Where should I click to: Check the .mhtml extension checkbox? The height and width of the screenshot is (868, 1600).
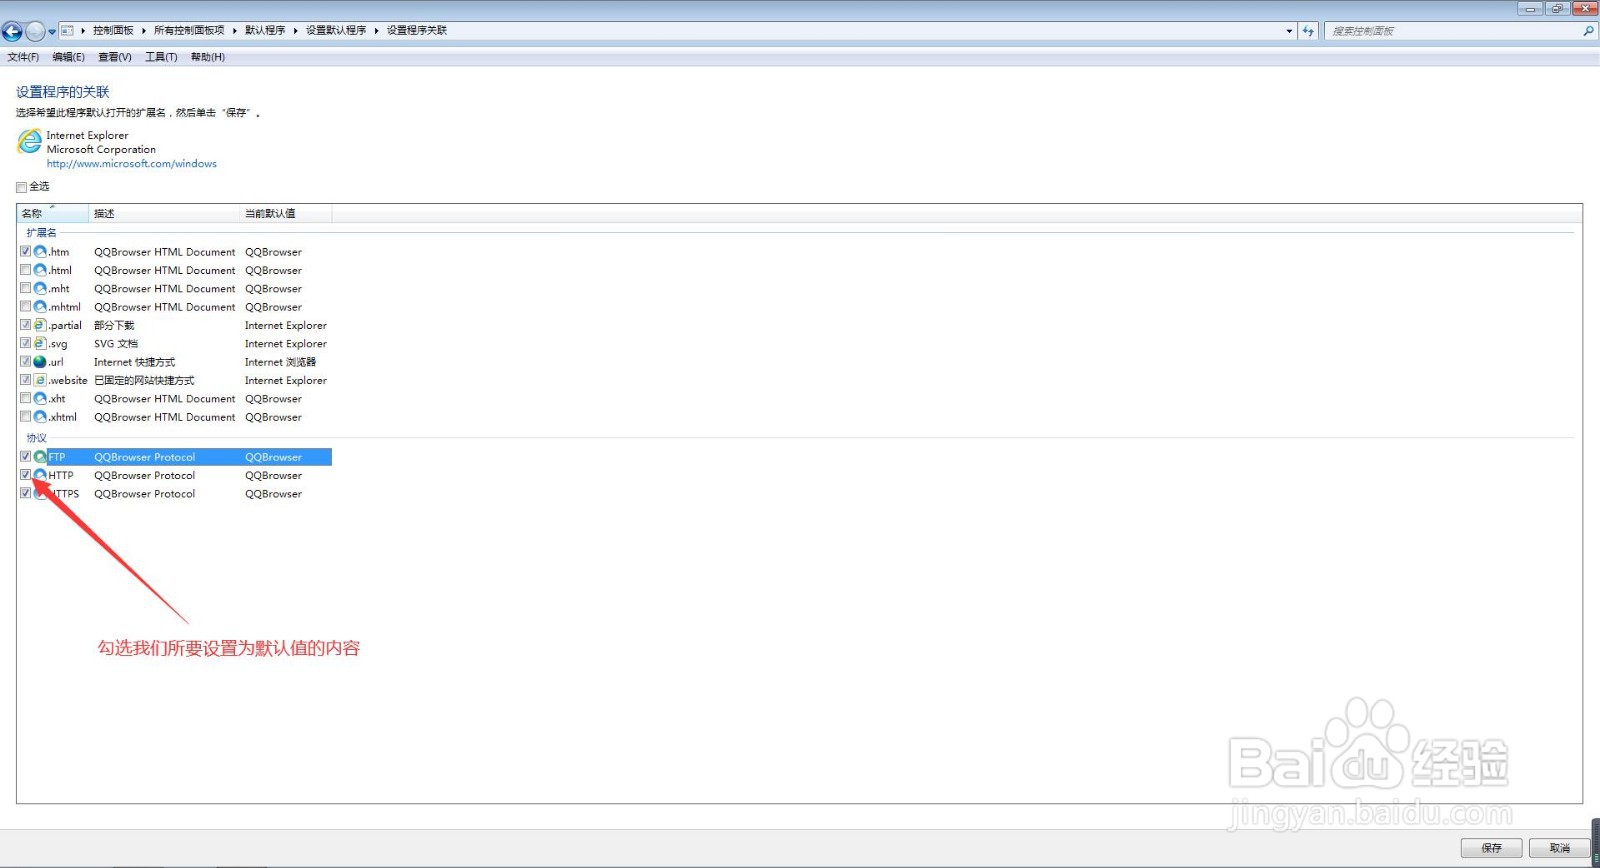pos(25,307)
